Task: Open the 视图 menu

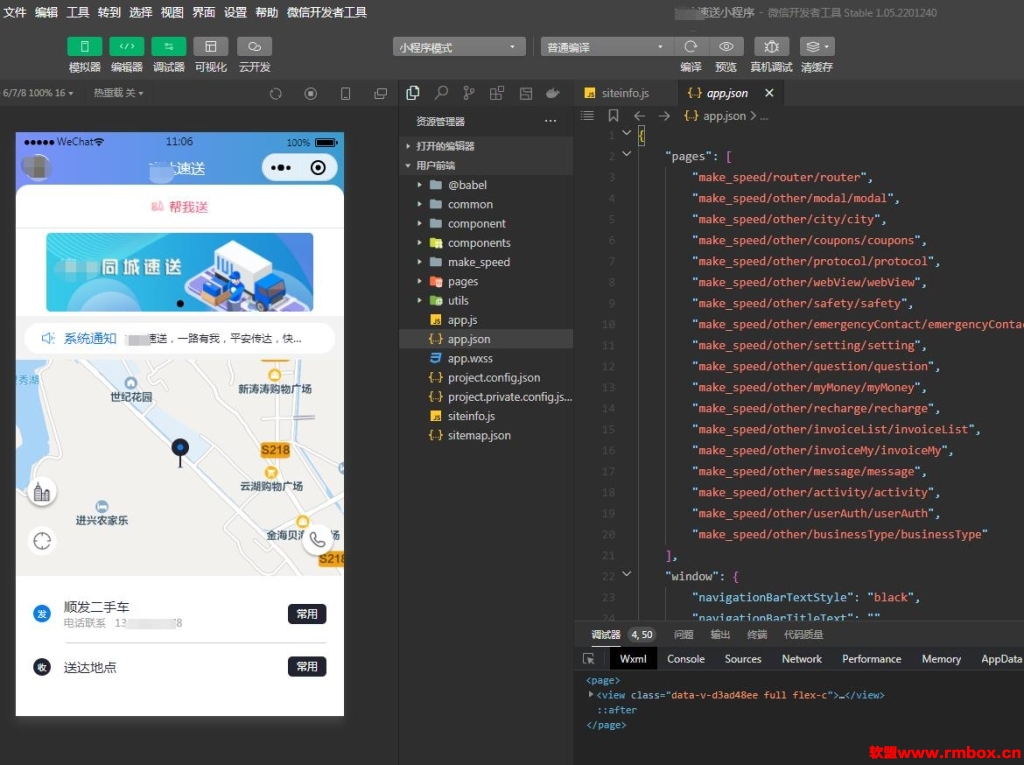Action: [172, 12]
